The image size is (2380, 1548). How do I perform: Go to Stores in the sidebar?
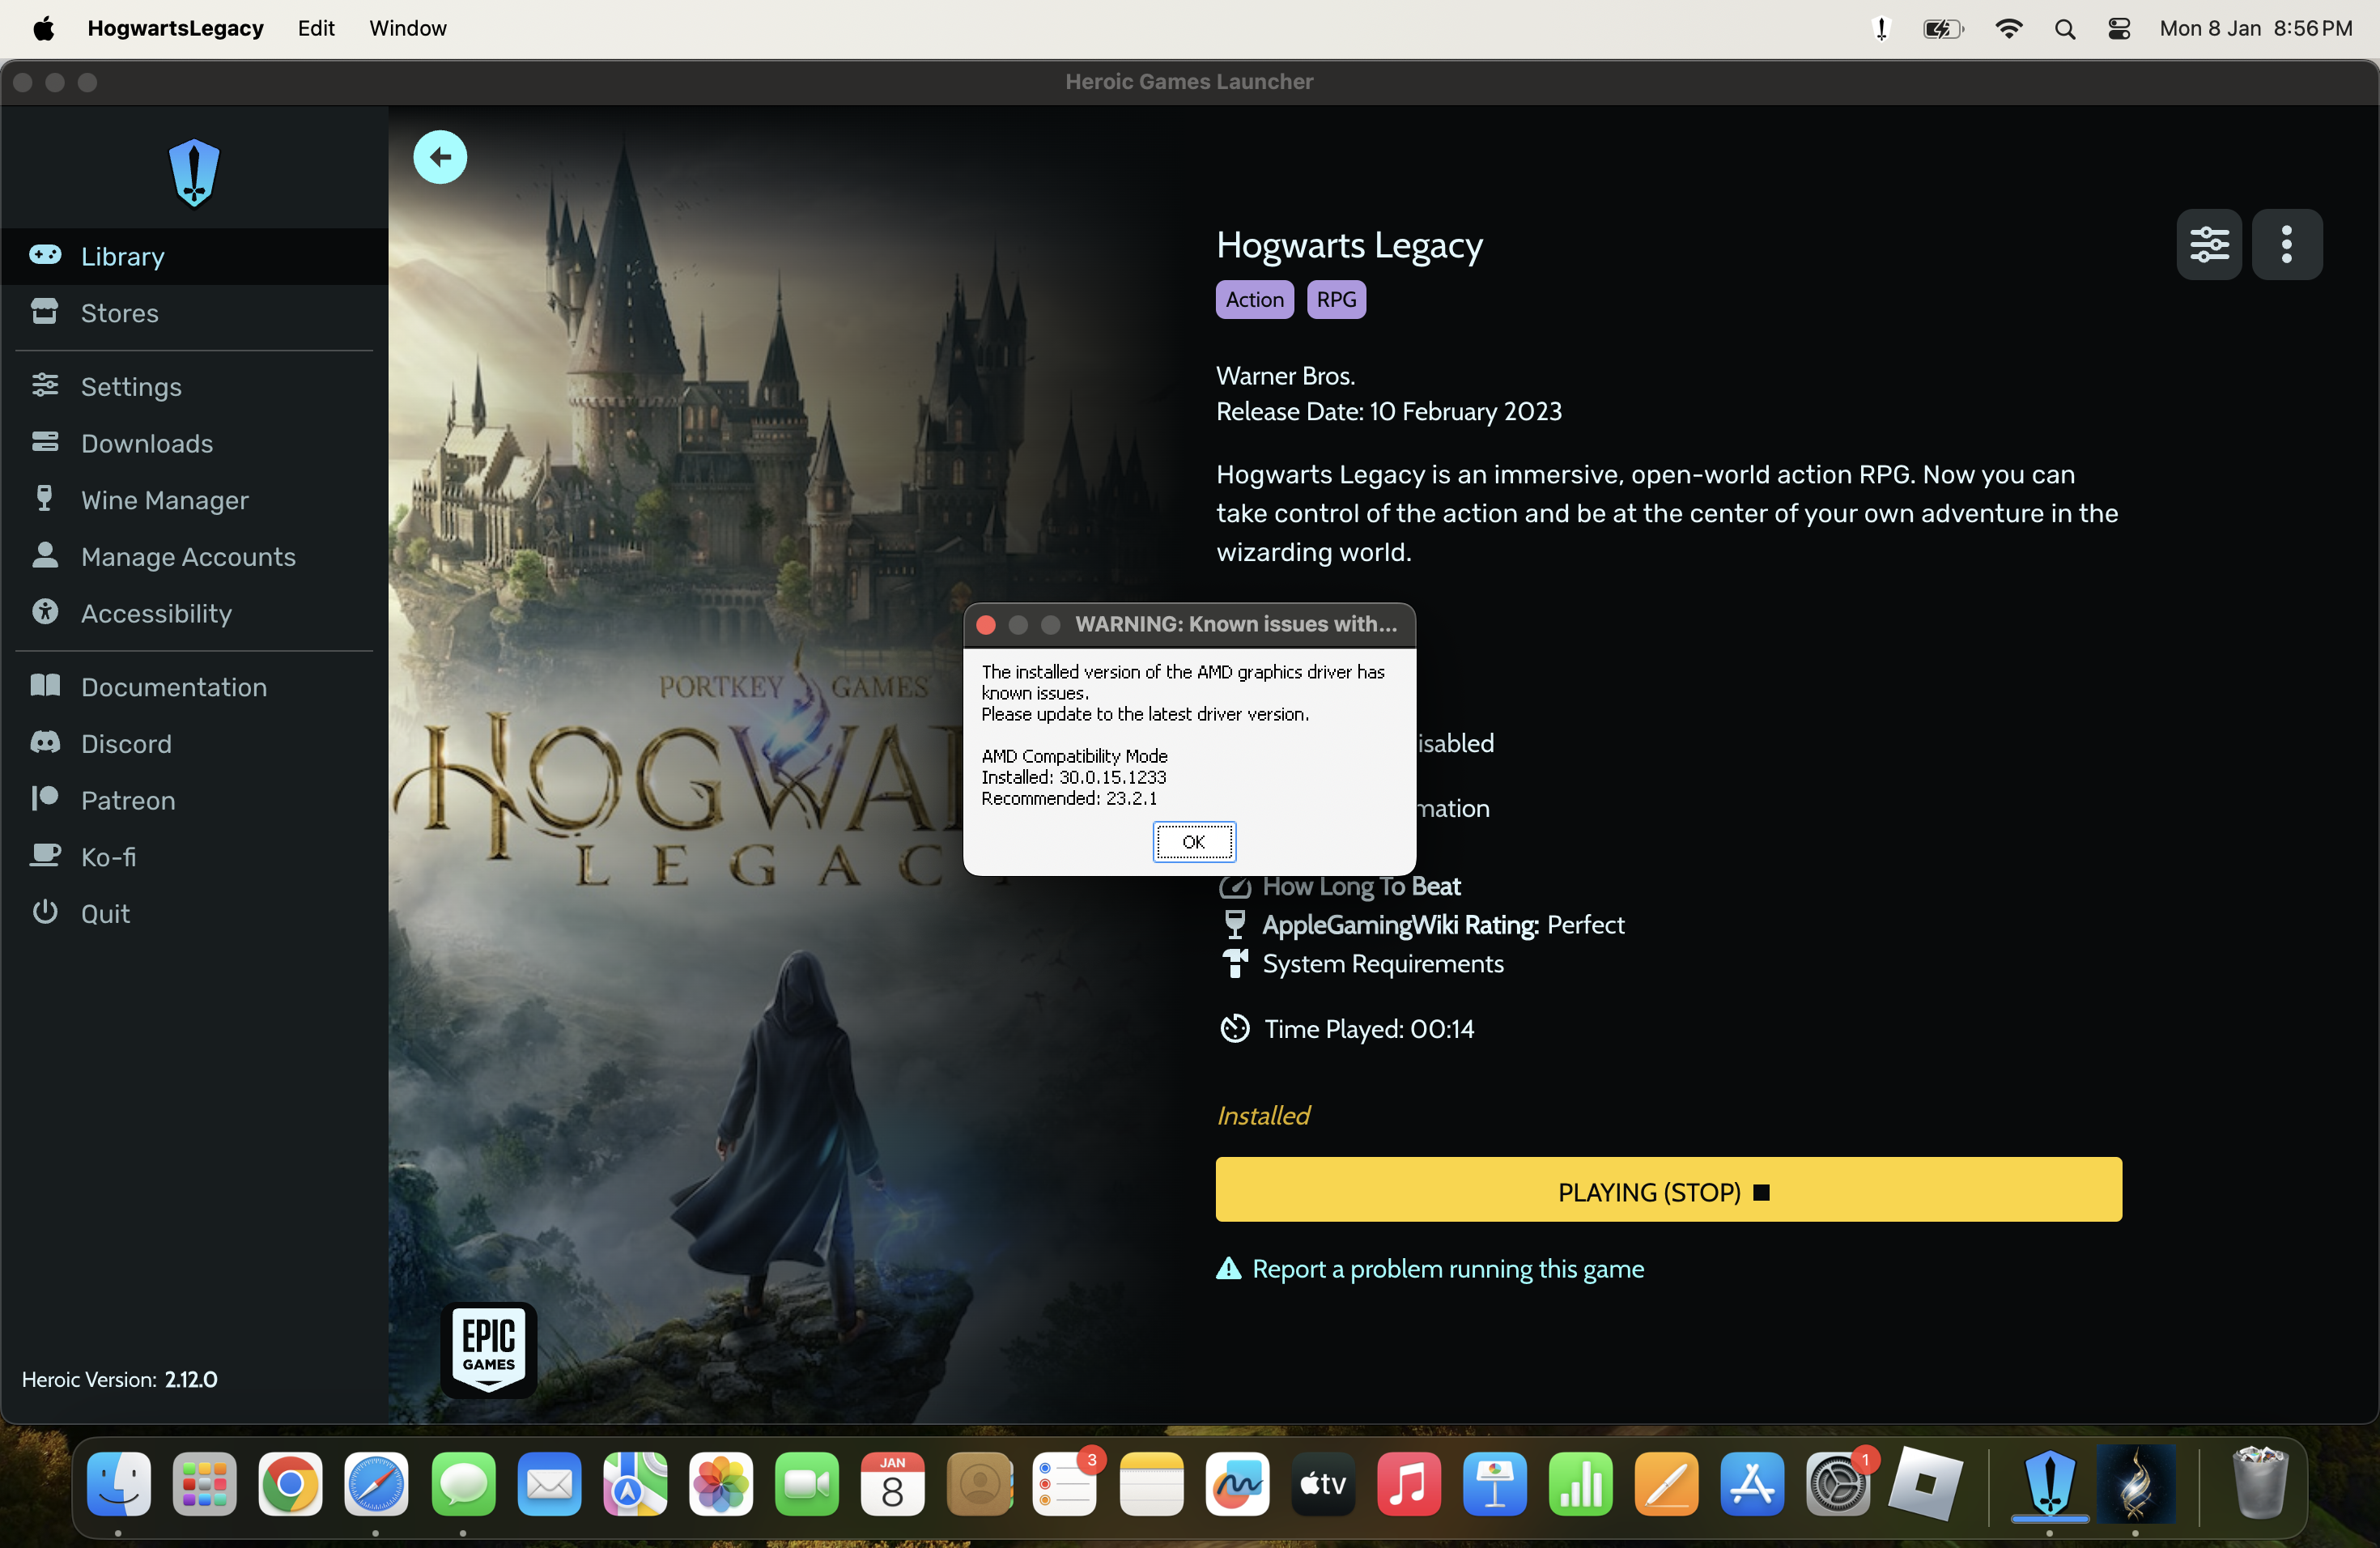(194, 313)
